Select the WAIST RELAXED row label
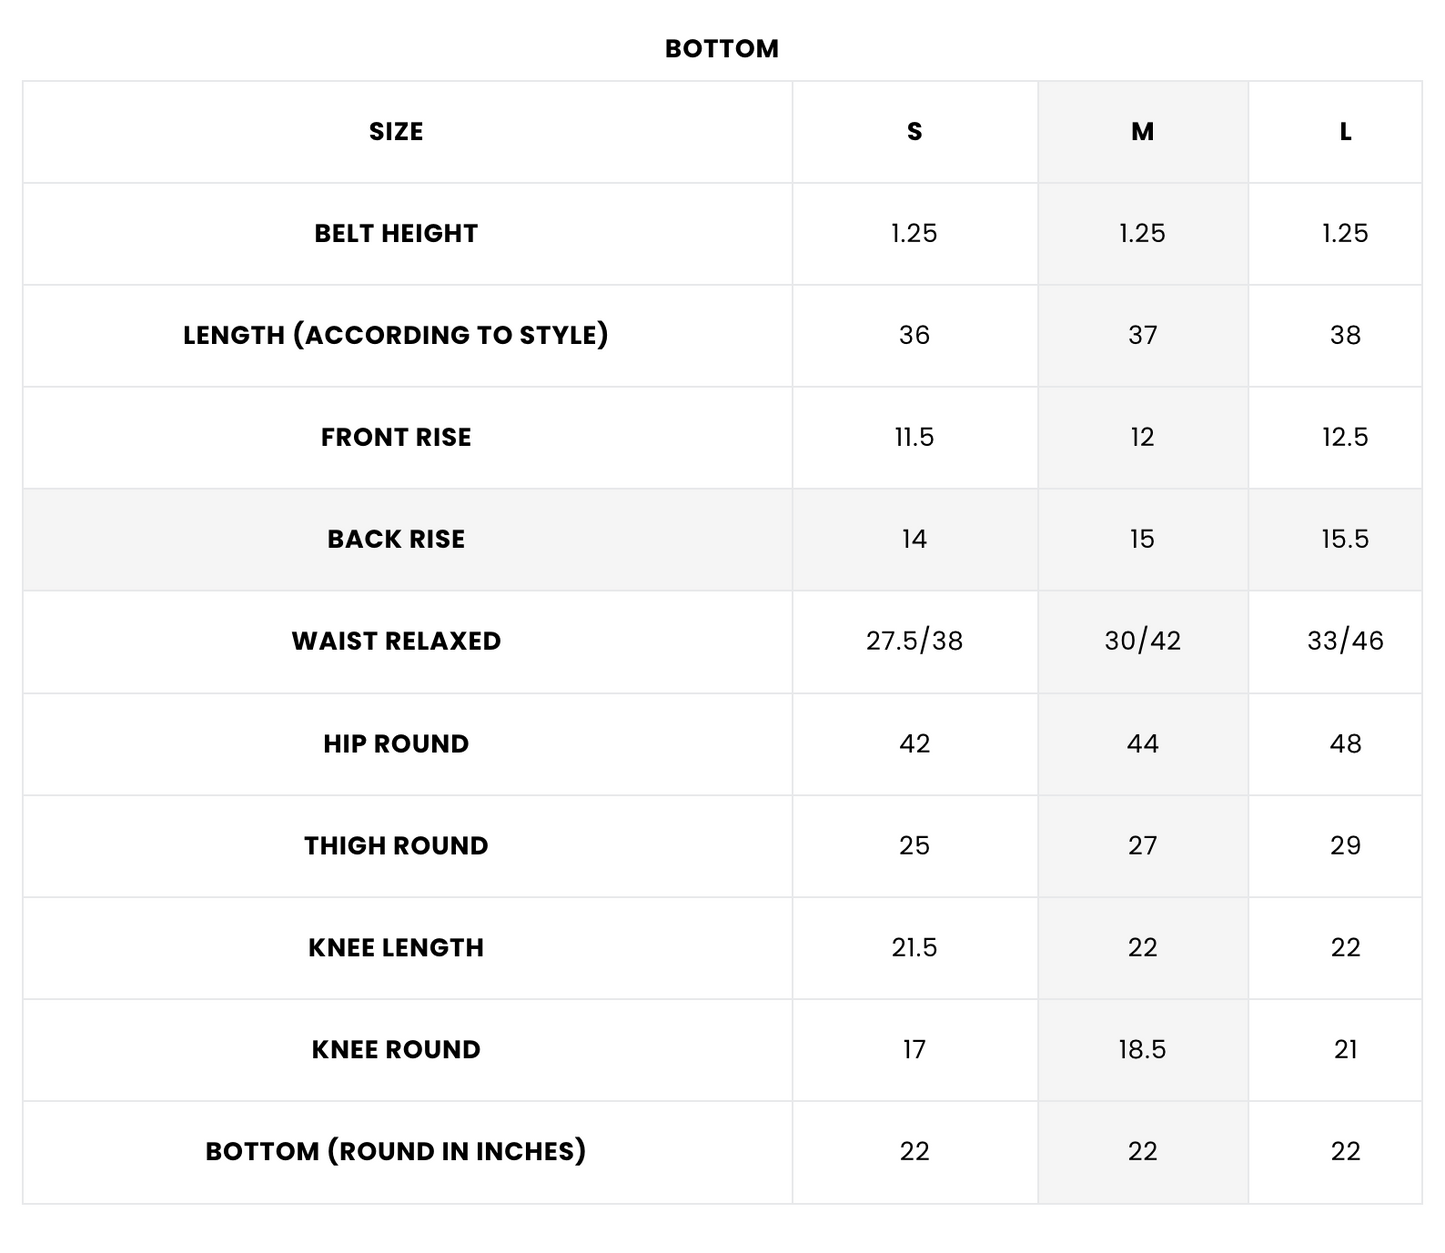 pos(396,642)
